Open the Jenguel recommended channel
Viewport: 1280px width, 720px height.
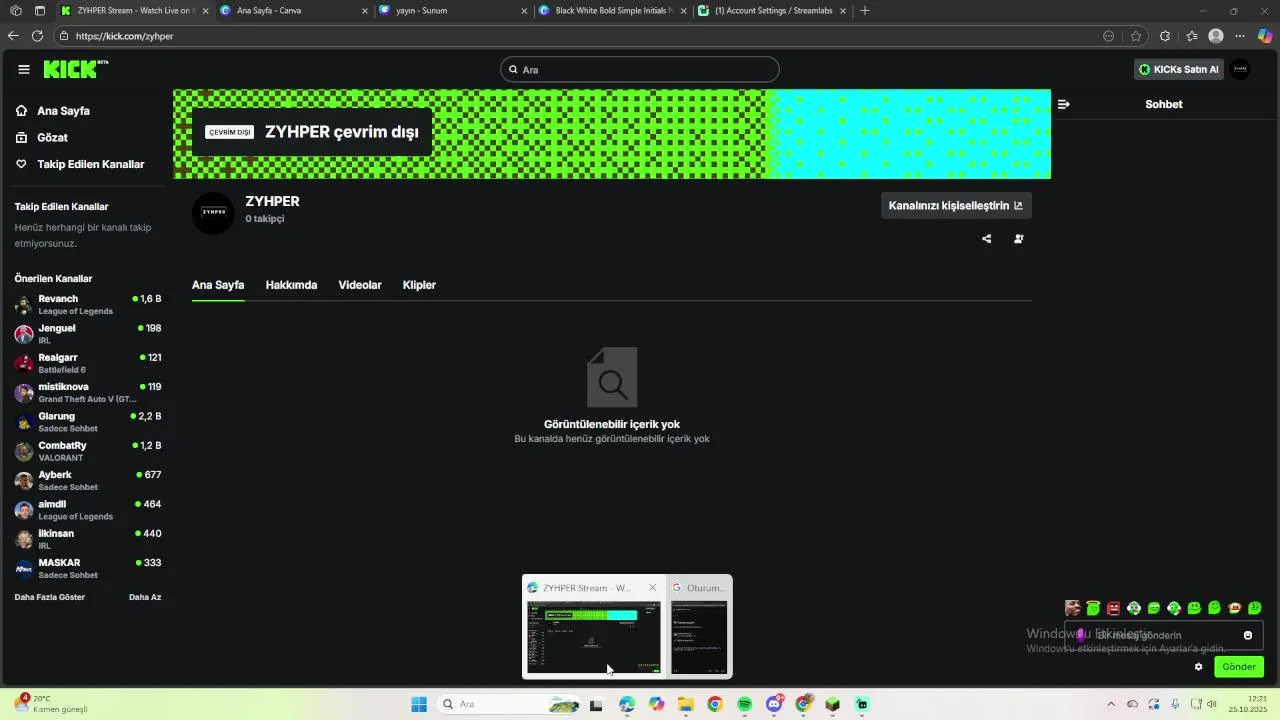point(87,334)
